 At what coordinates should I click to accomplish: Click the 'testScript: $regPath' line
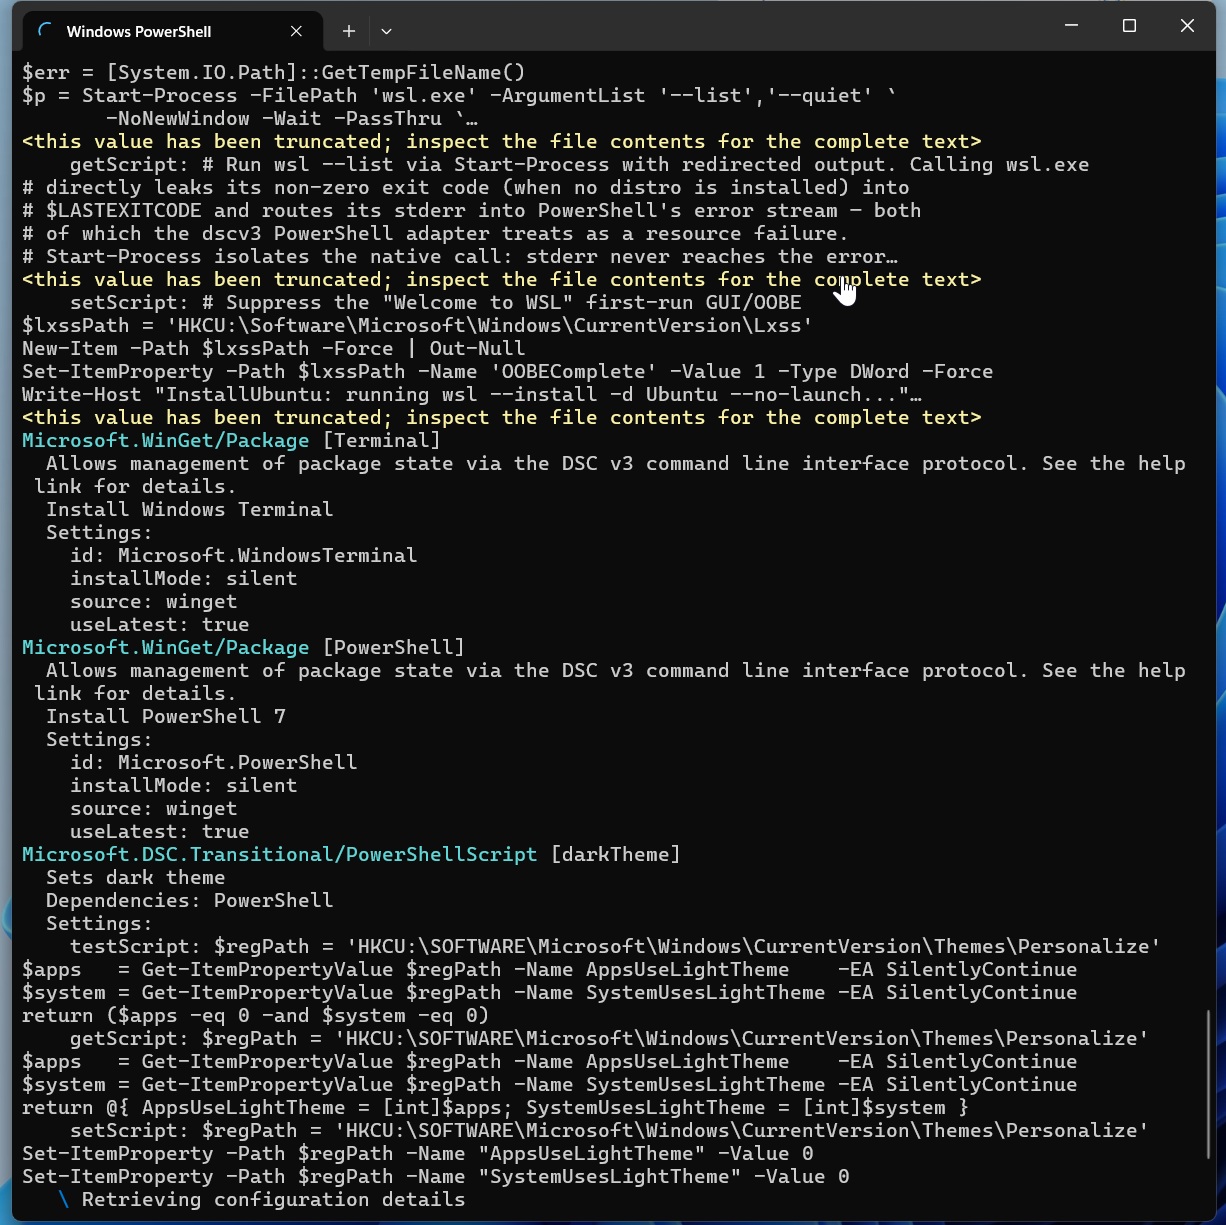(x=615, y=946)
